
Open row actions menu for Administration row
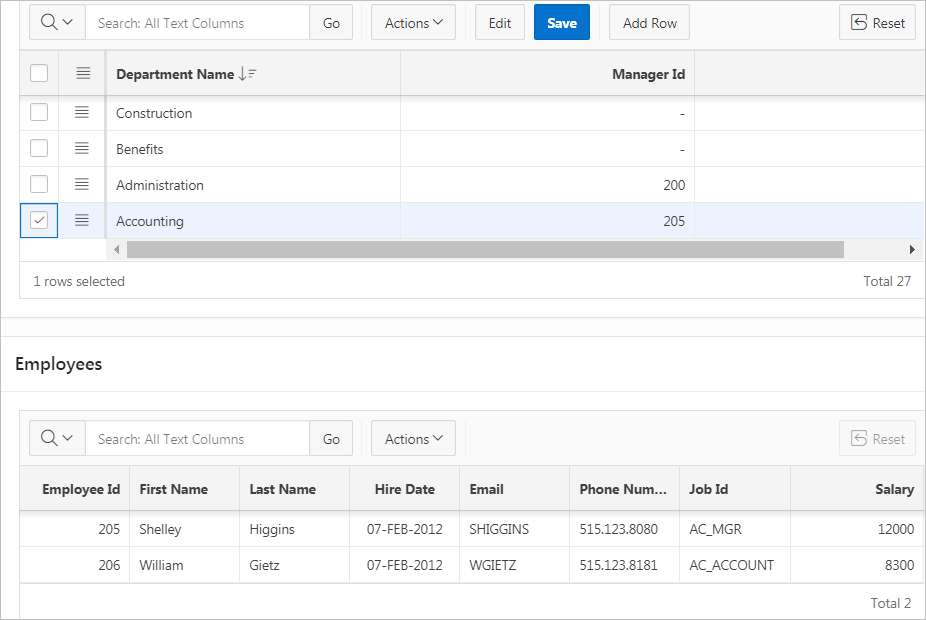(83, 185)
